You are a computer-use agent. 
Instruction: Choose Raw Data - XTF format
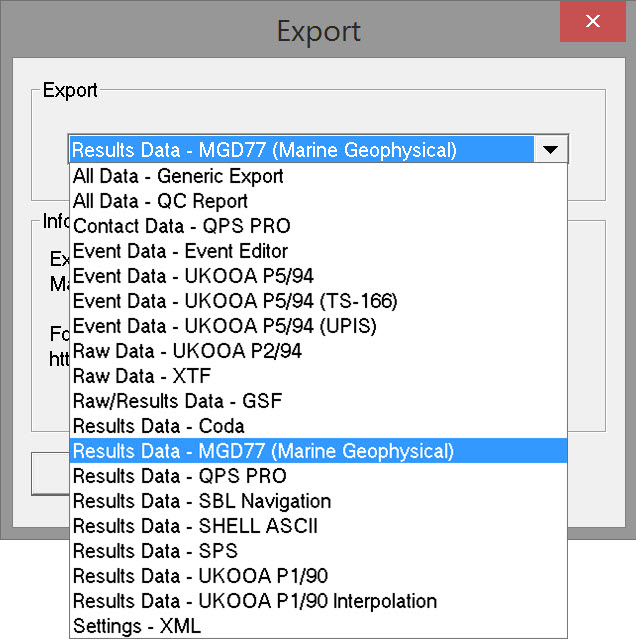(142, 376)
